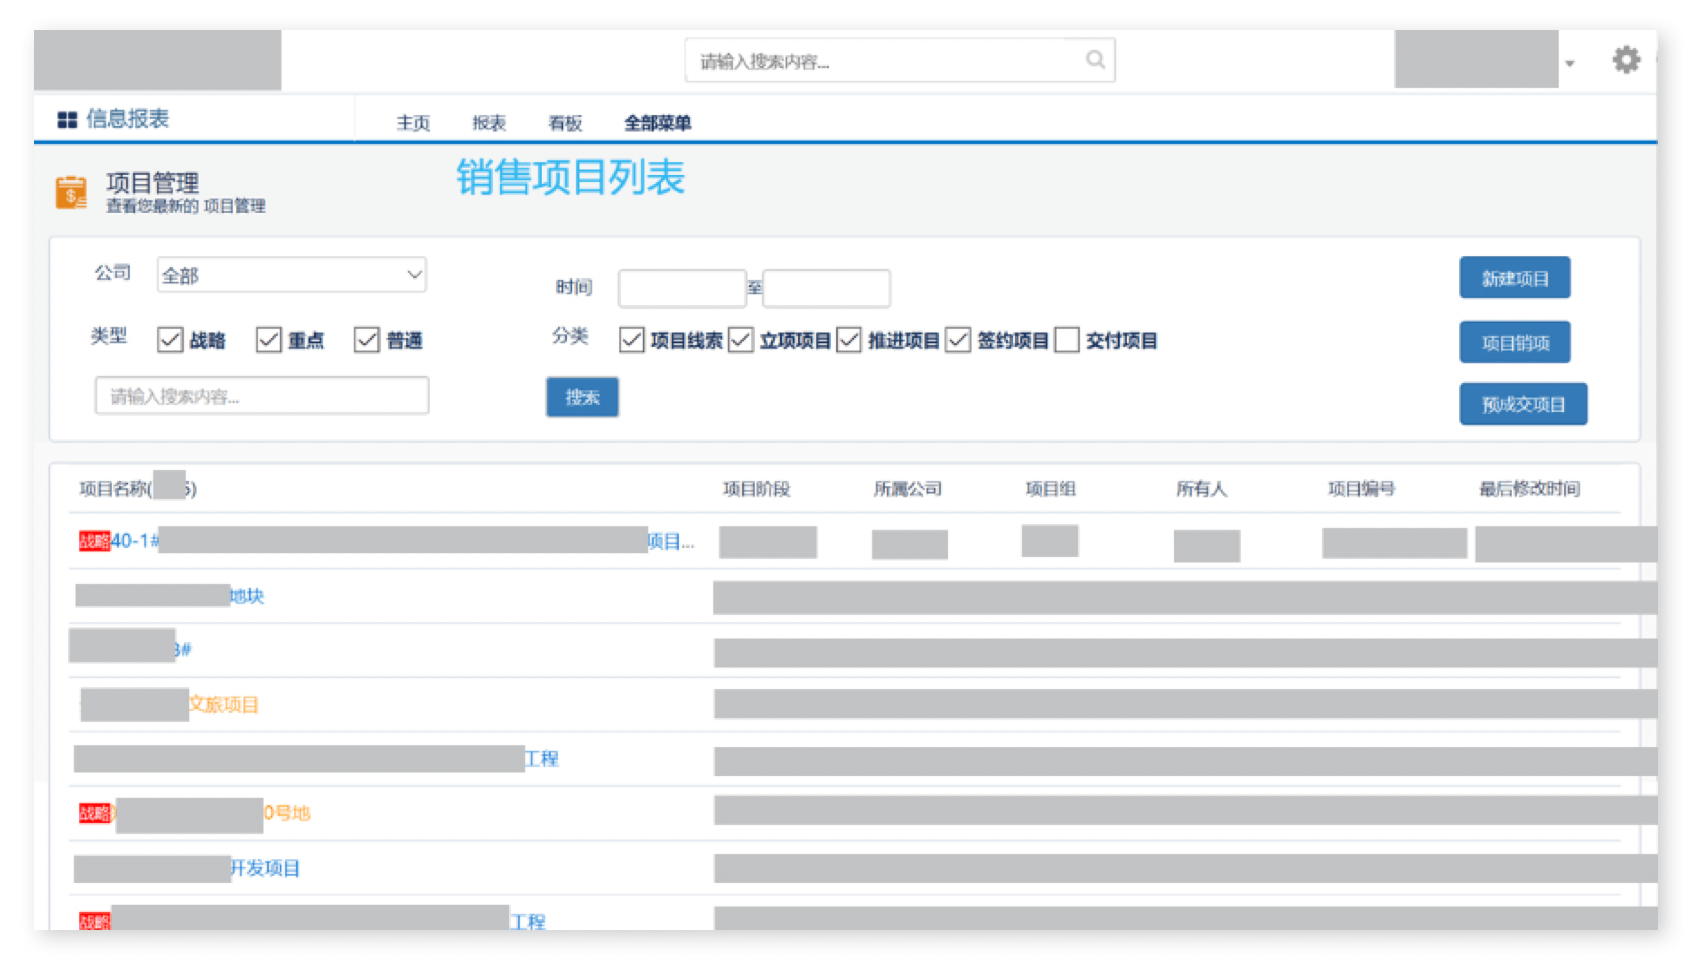
Task: Open the project link ending 地块
Action: point(170,596)
